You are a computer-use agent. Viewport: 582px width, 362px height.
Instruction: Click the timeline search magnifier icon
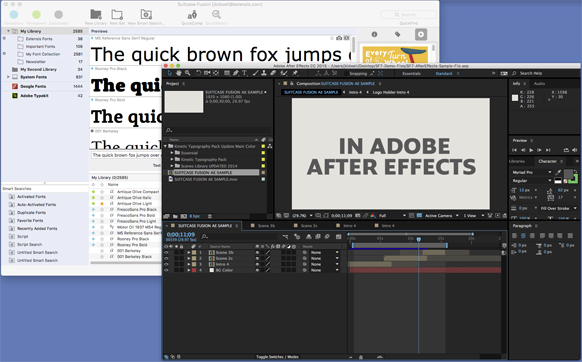point(205,236)
